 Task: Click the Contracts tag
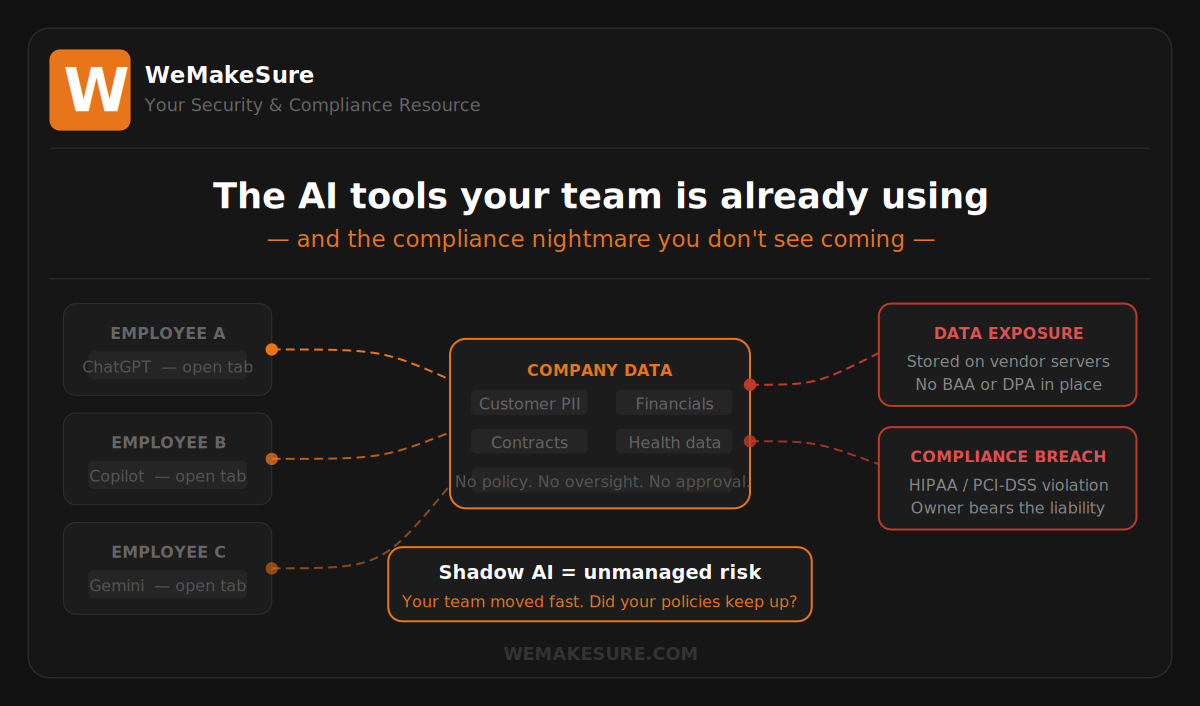coord(529,442)
